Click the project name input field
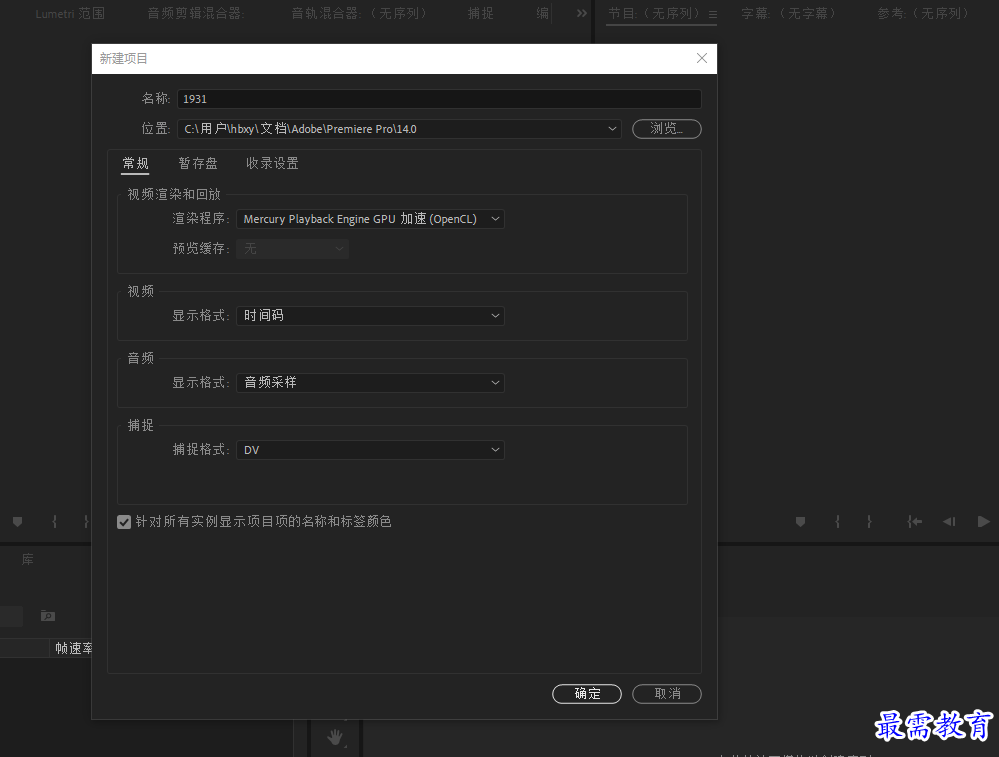999x757 pixels. point(439,99)
